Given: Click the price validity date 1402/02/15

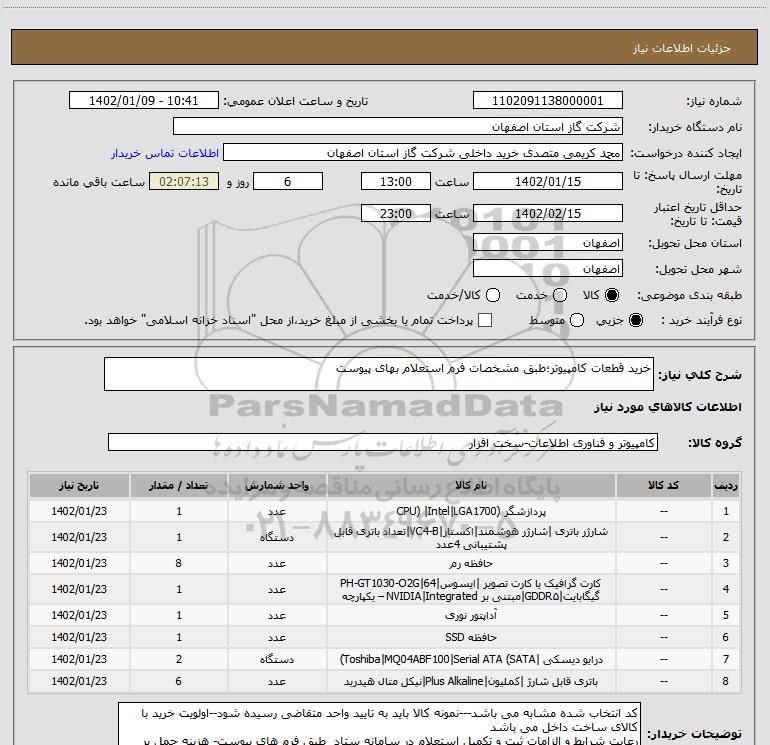Looking at the screenshot, I should 548,214.
